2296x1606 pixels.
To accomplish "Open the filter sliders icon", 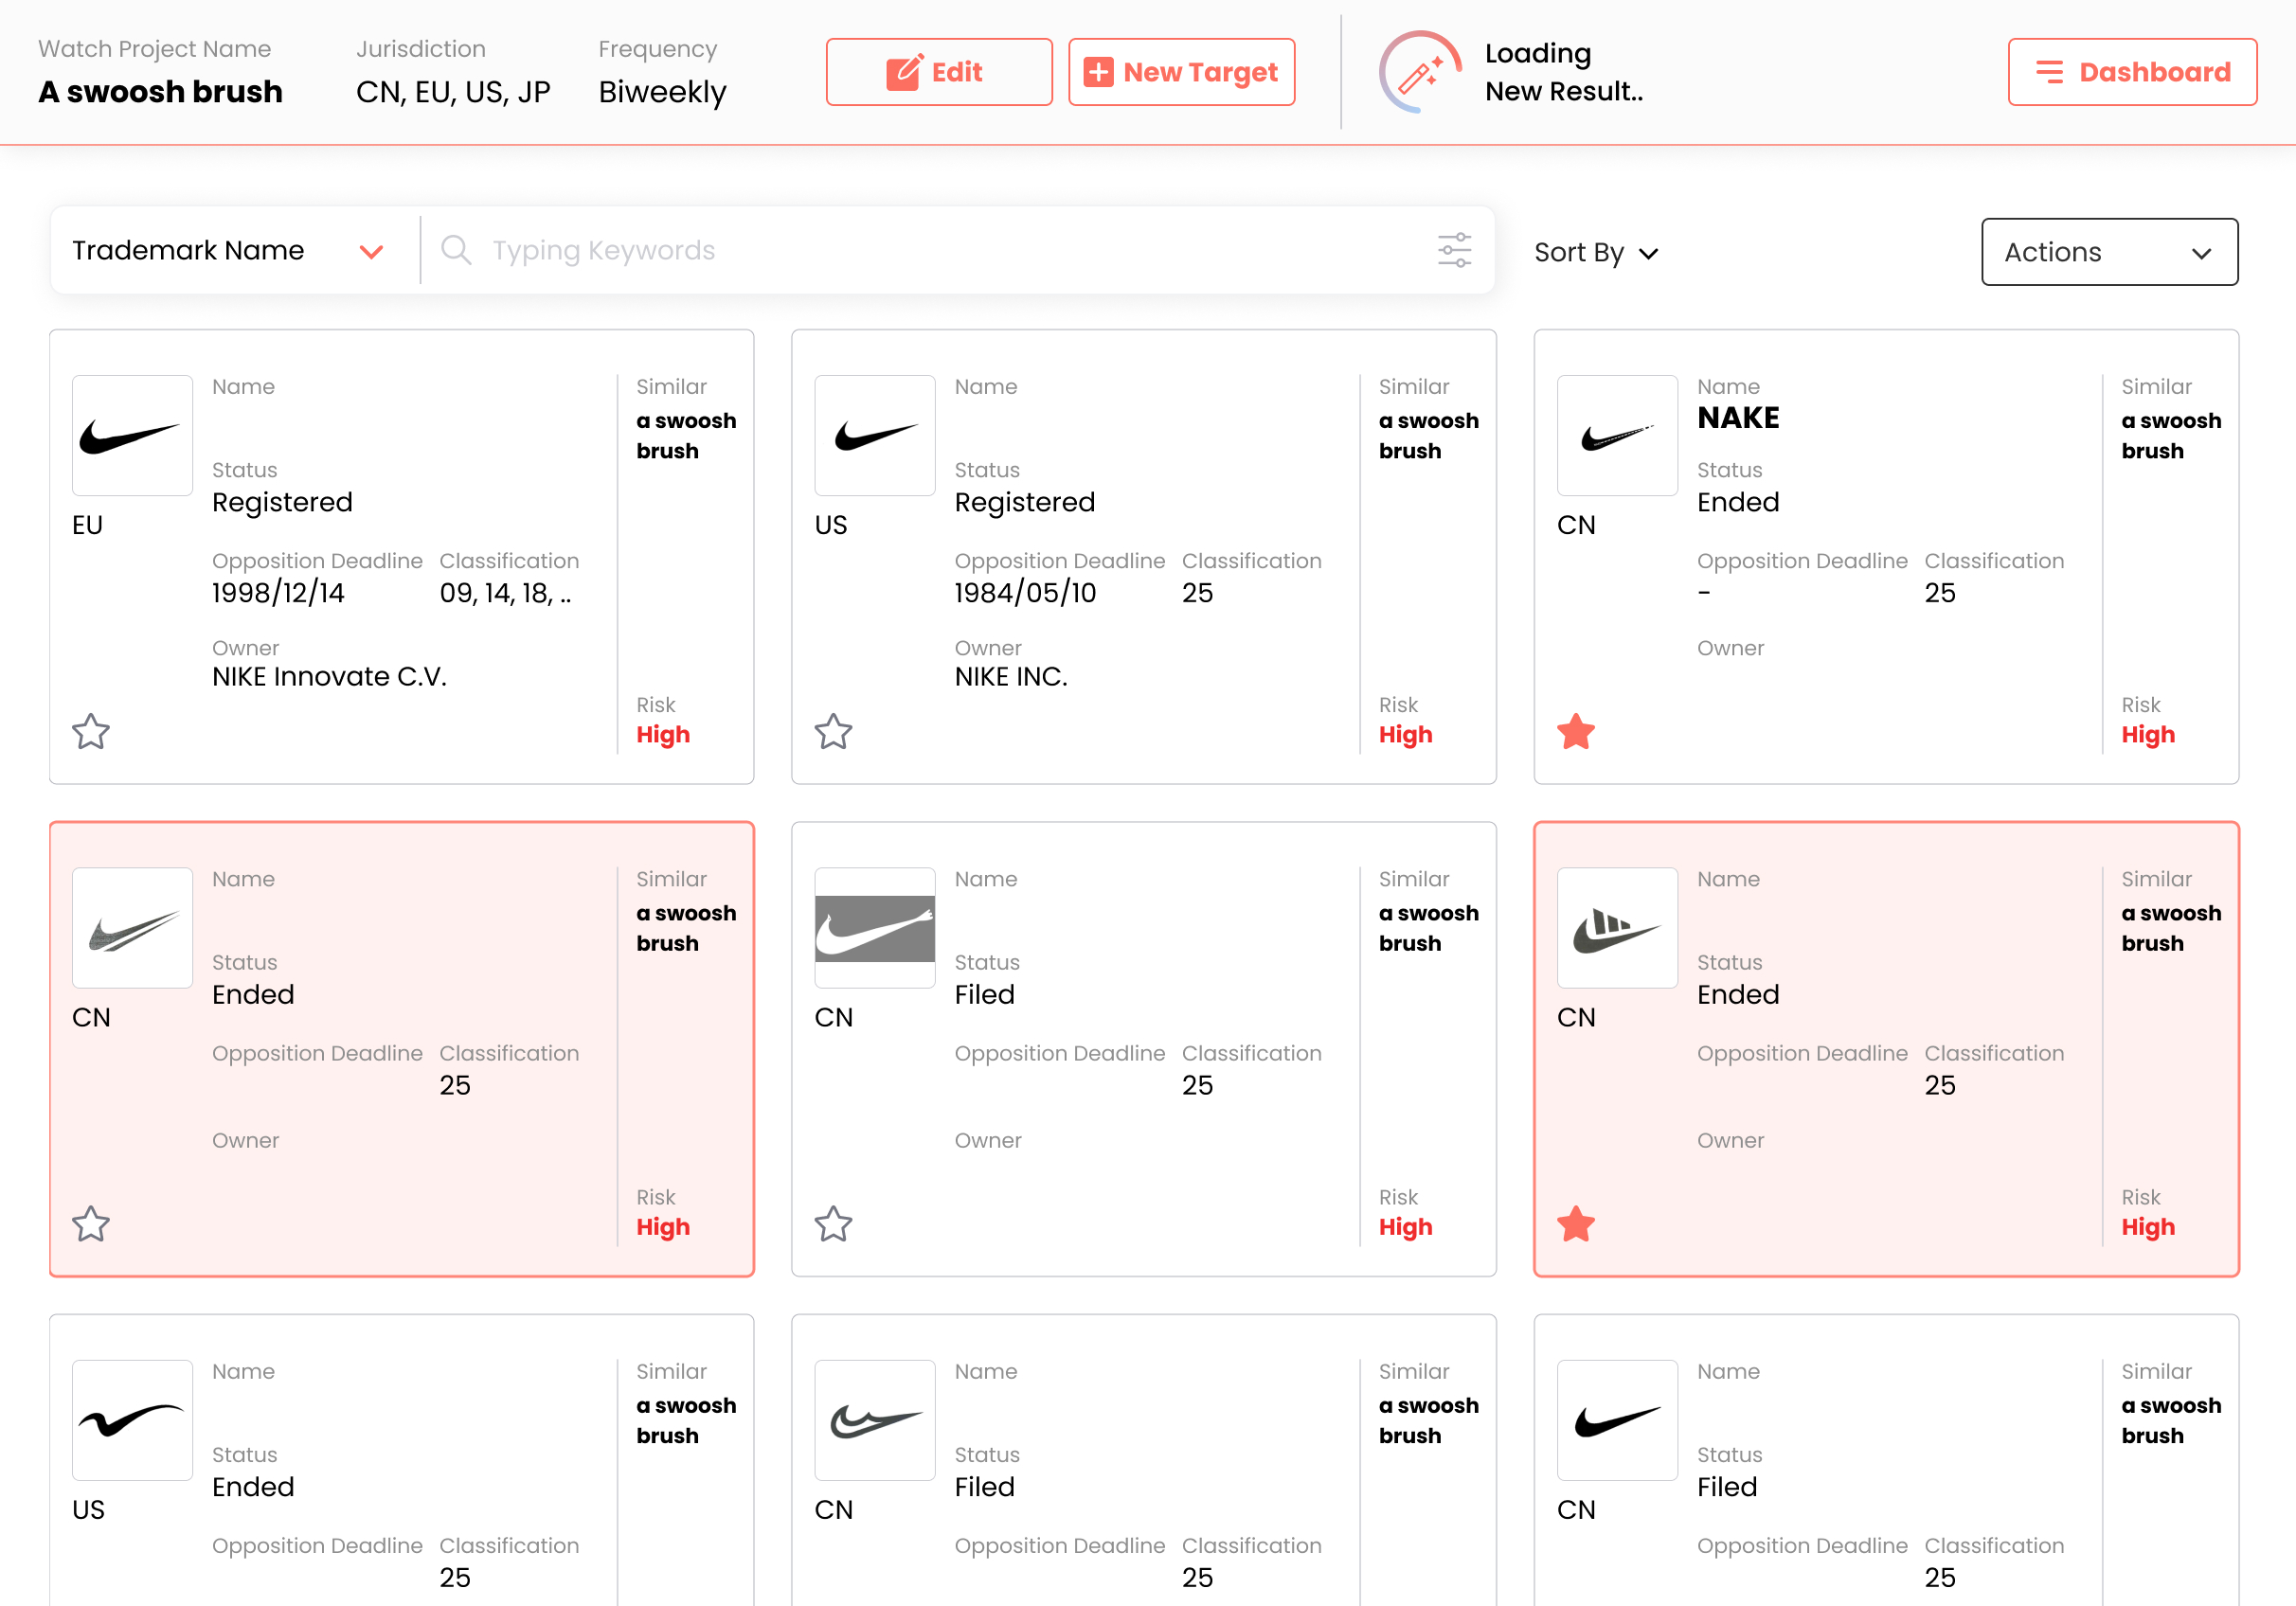I will pyautogui.click(x=1454, y=250).
